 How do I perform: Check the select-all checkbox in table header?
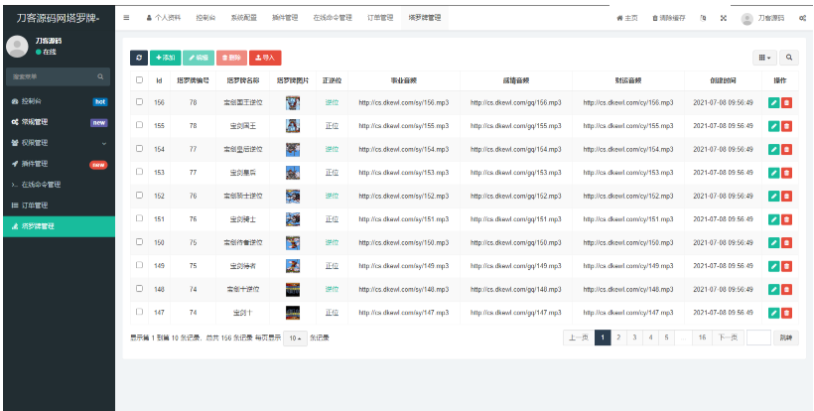[140, 79]
